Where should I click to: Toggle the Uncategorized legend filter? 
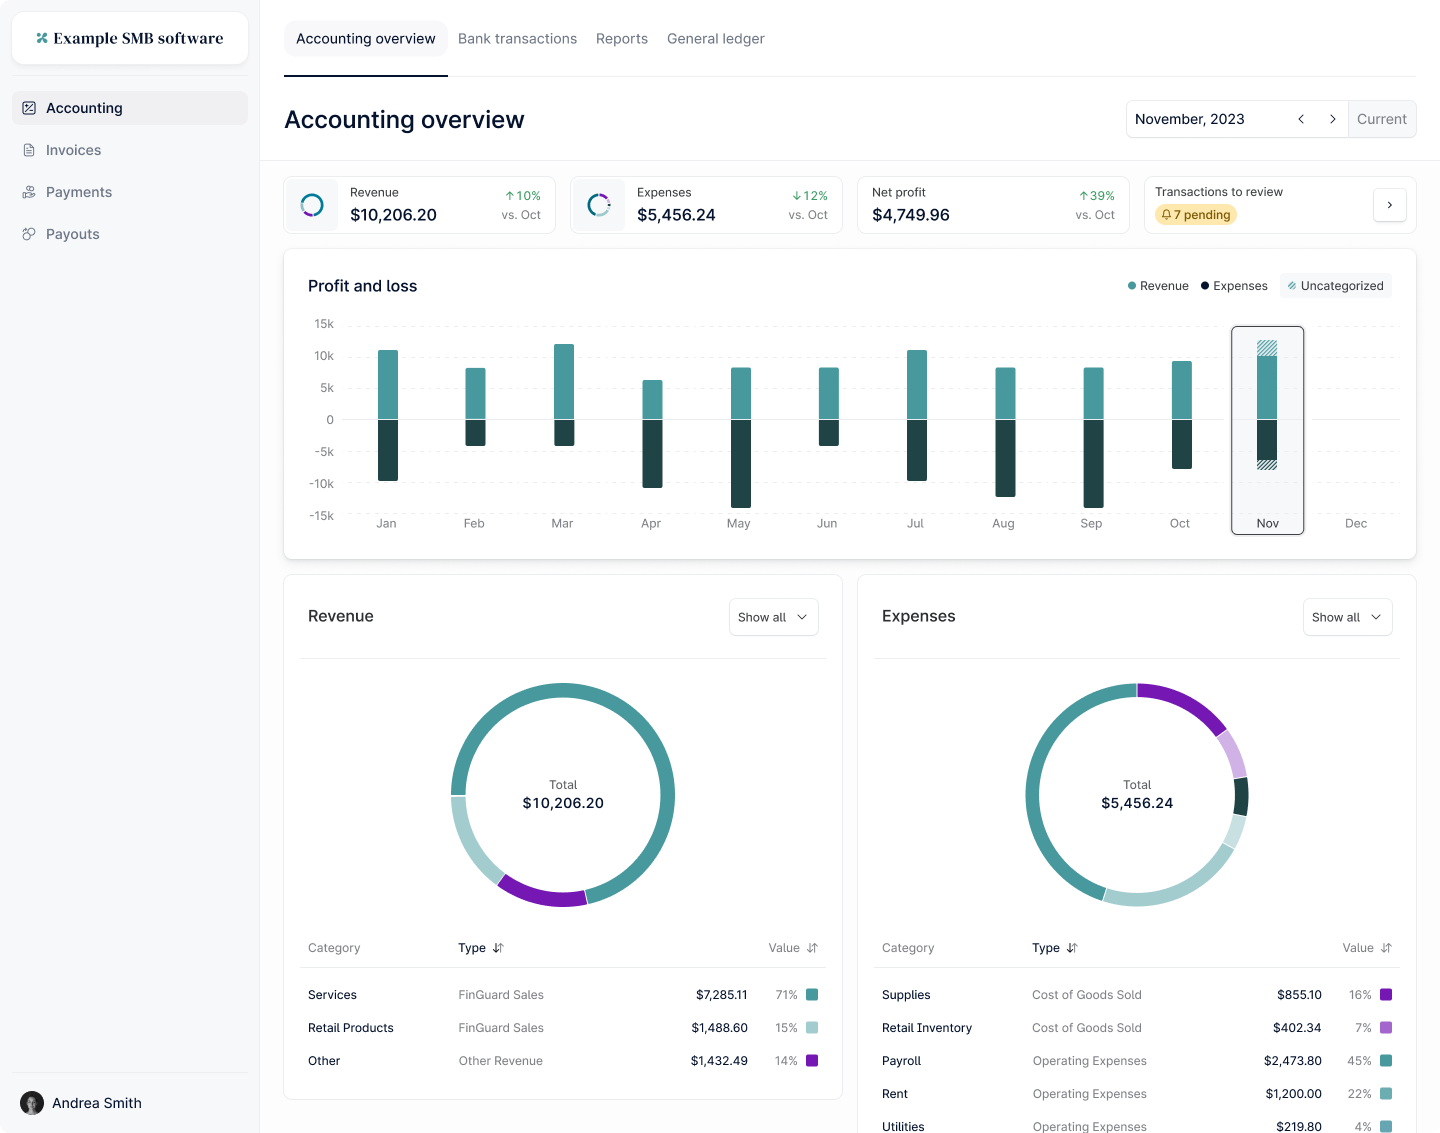(1335, 285)
